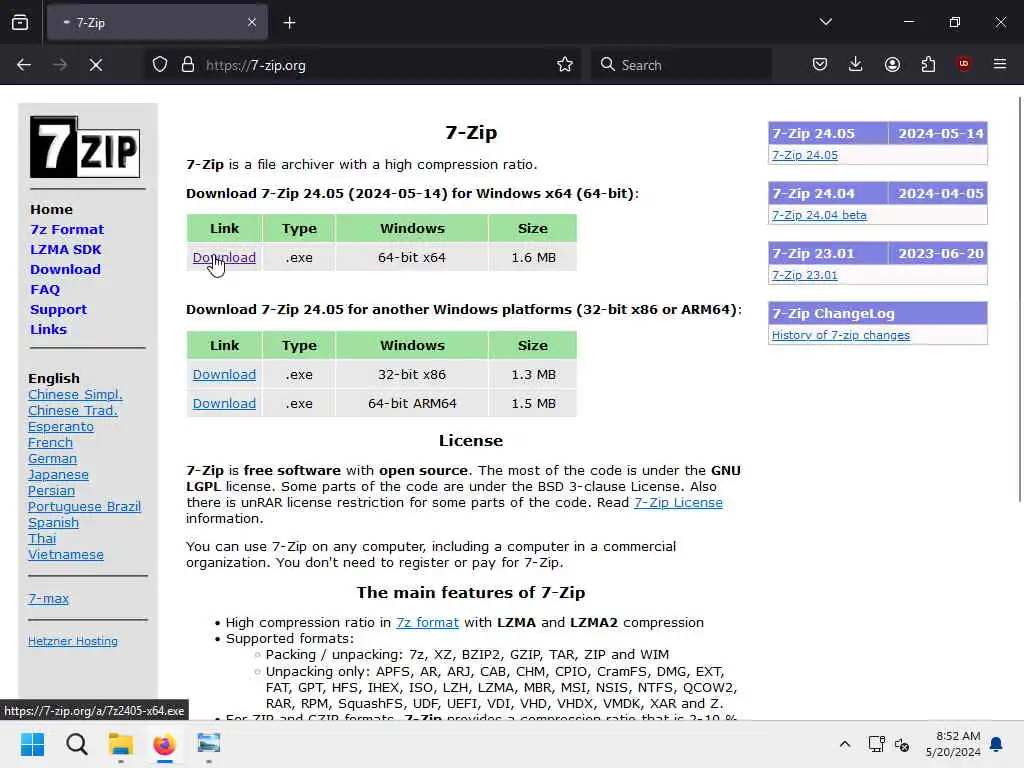This screenshot has width=1024, height=768.
Task: Open the 7-Zip License link
Action: click(679, 503)
